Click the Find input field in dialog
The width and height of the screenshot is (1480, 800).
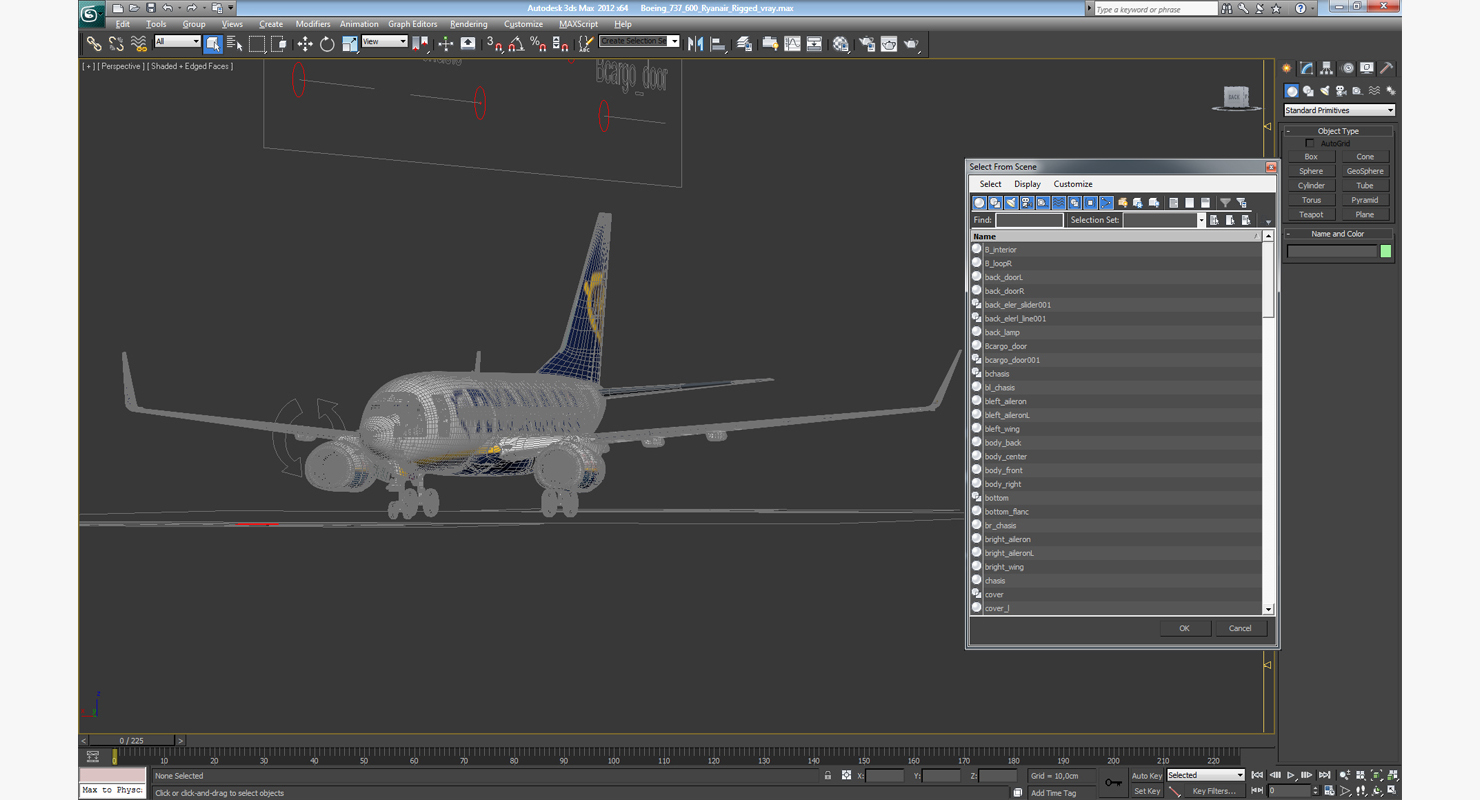tap(1029, 220)
